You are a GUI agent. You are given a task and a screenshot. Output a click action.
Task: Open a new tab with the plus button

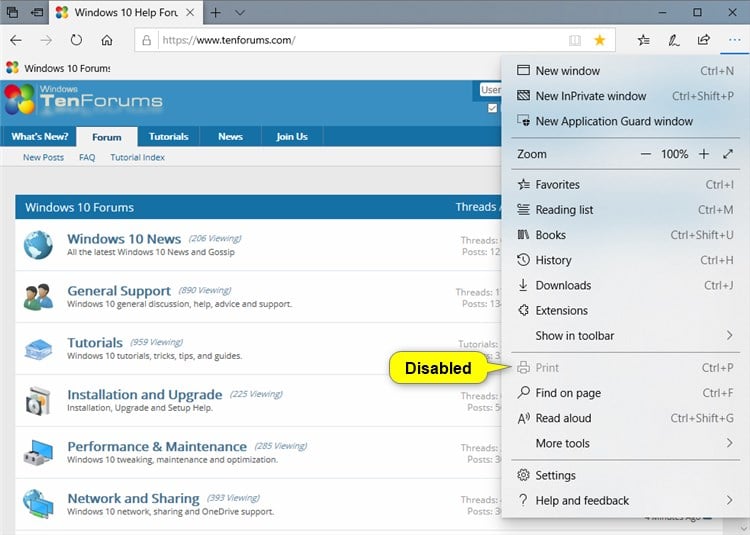(216, 12)
